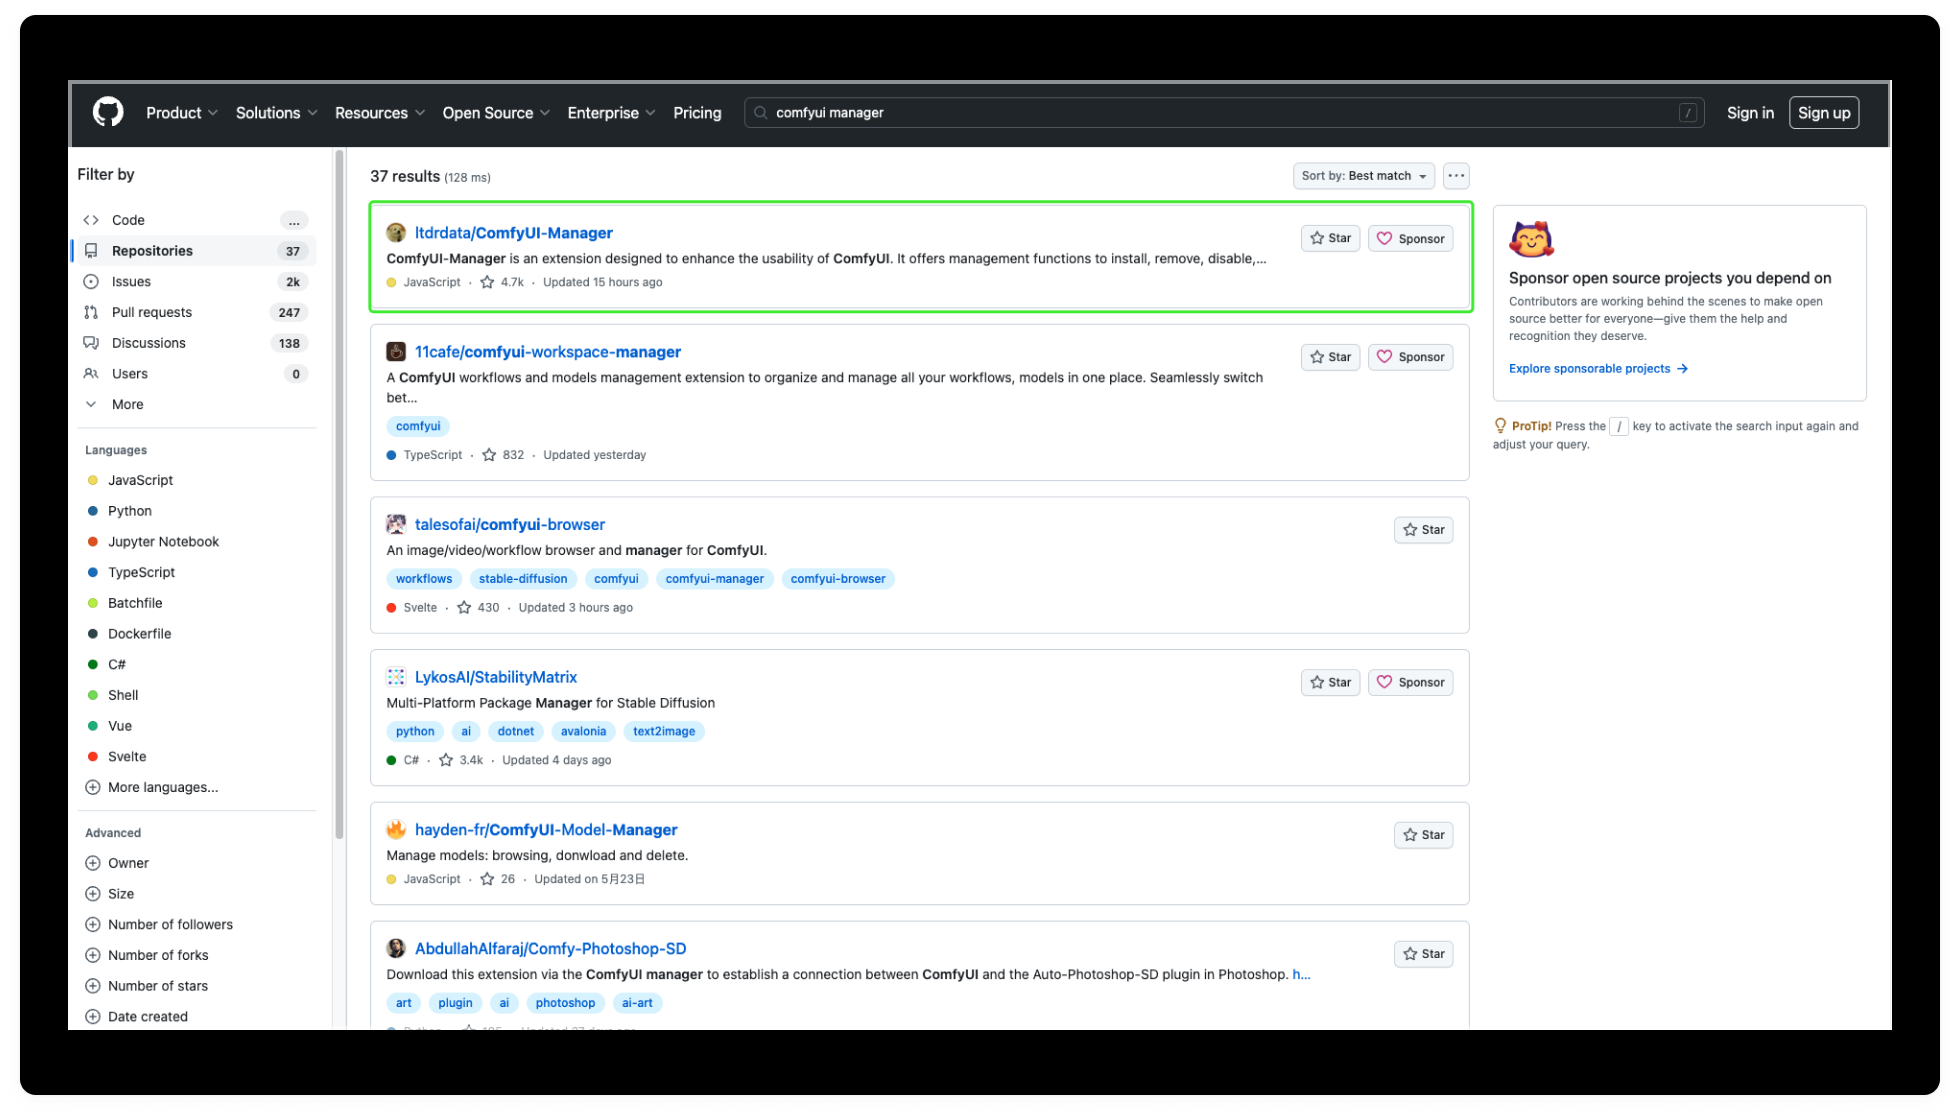Click the GitHub logo icon
Image resolution: width=1960 pixels, height=1120 pixels.
[108, 112]
